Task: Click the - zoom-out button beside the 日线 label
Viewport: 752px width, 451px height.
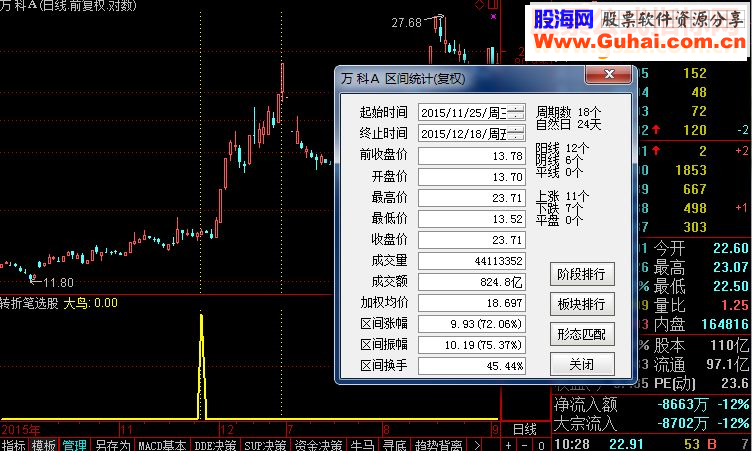Action: (x=525, y=445)
